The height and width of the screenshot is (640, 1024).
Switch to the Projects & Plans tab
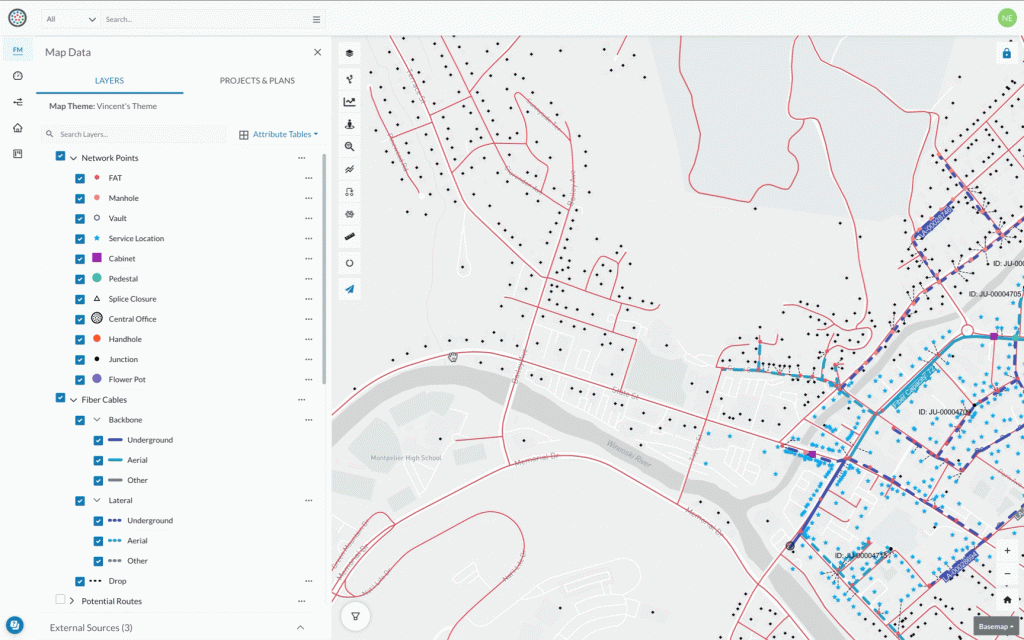(x=257, y=81)
